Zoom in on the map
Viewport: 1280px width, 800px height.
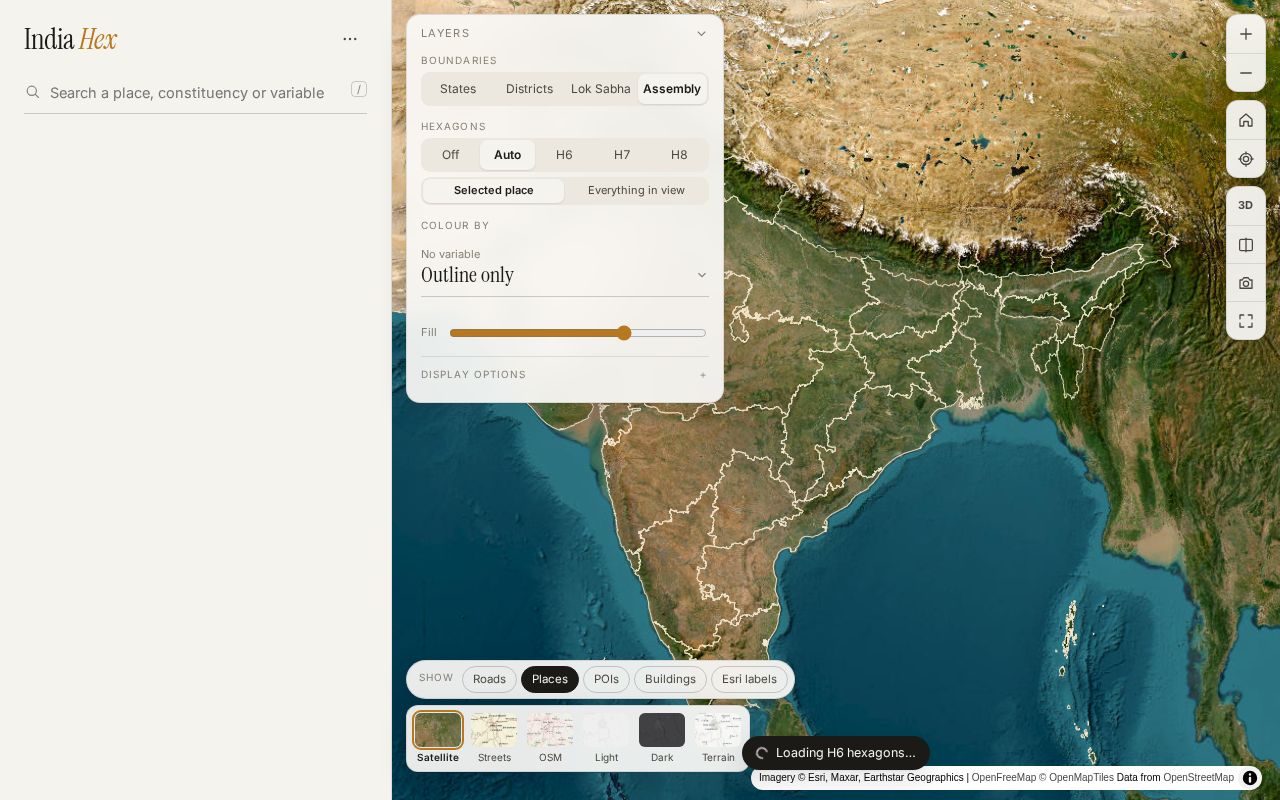(x=1246, y=34)
